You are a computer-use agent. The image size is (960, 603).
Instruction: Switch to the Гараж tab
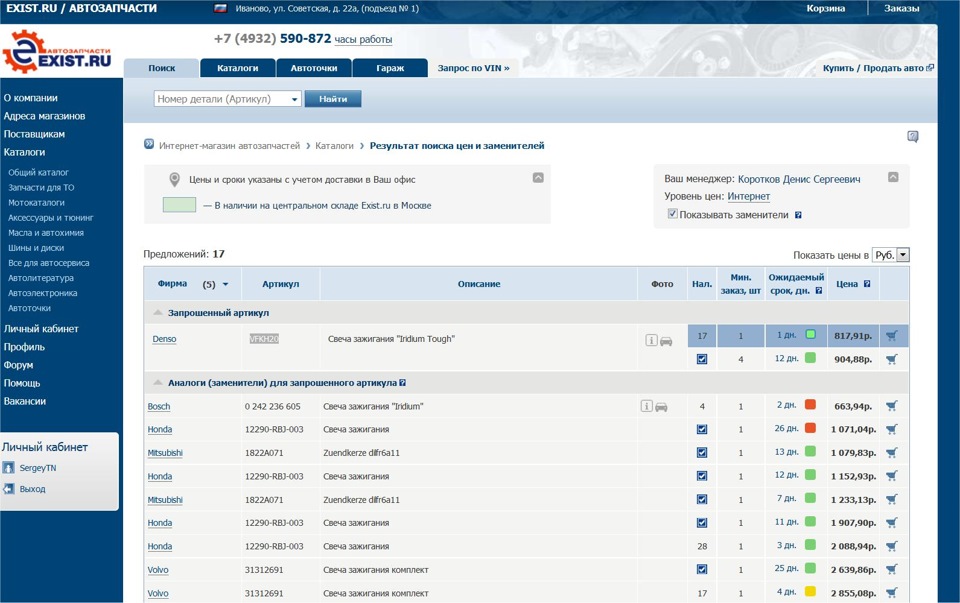390,68
